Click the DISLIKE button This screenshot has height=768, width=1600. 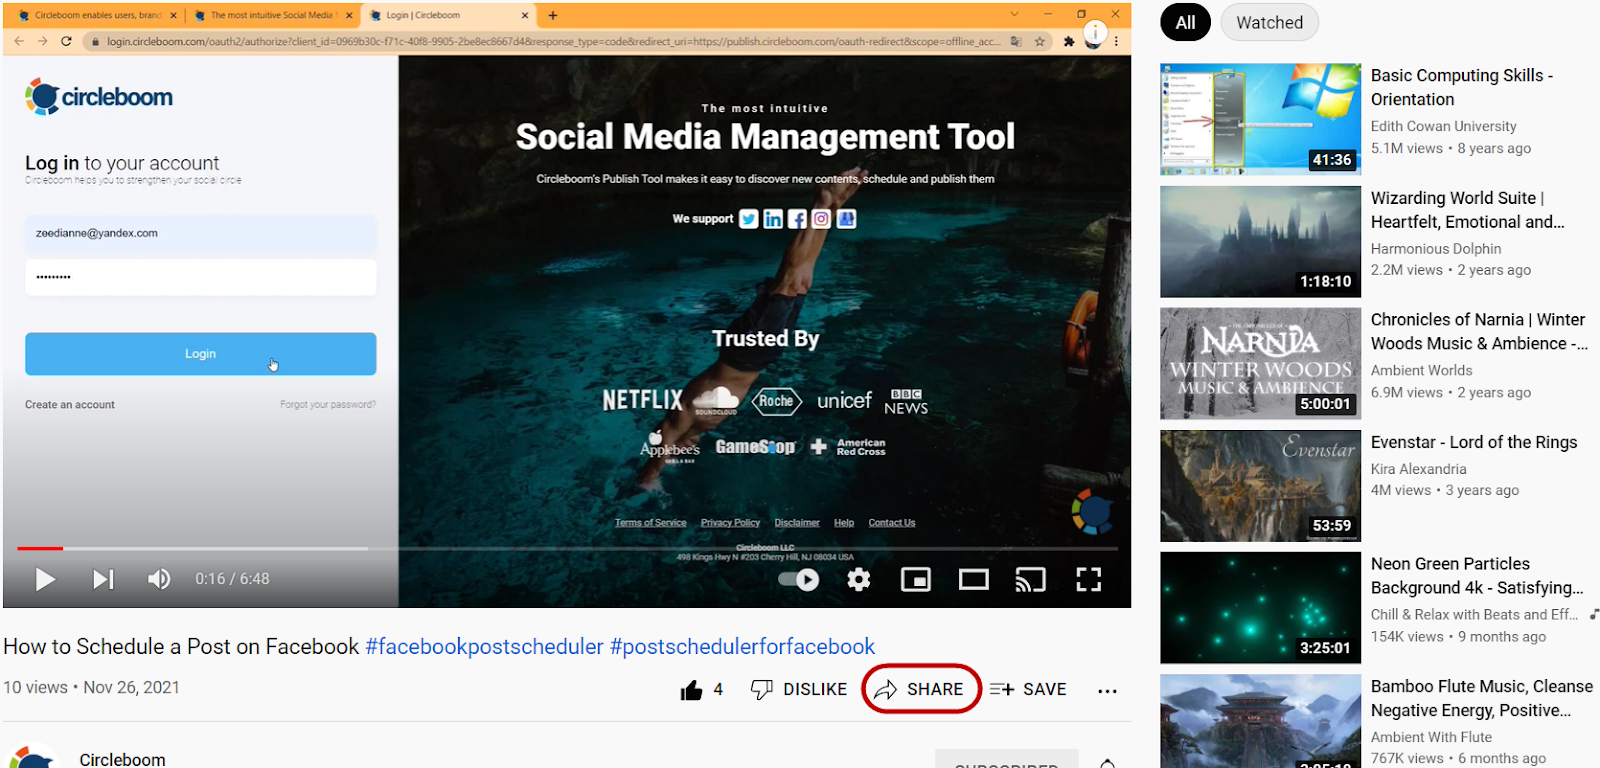coord(799,690)
